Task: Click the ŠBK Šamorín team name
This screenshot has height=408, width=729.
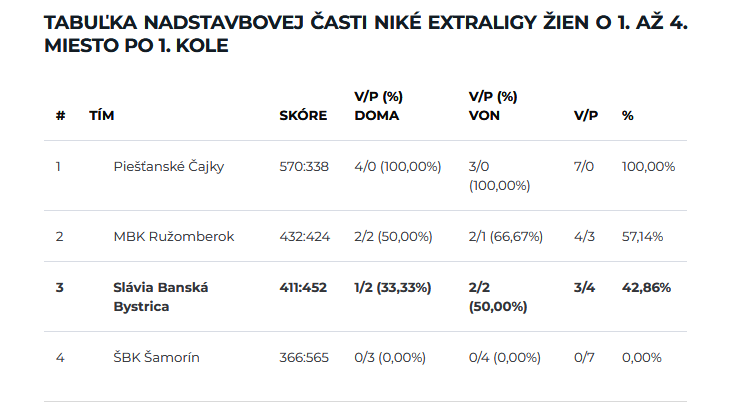Action: 157,357
